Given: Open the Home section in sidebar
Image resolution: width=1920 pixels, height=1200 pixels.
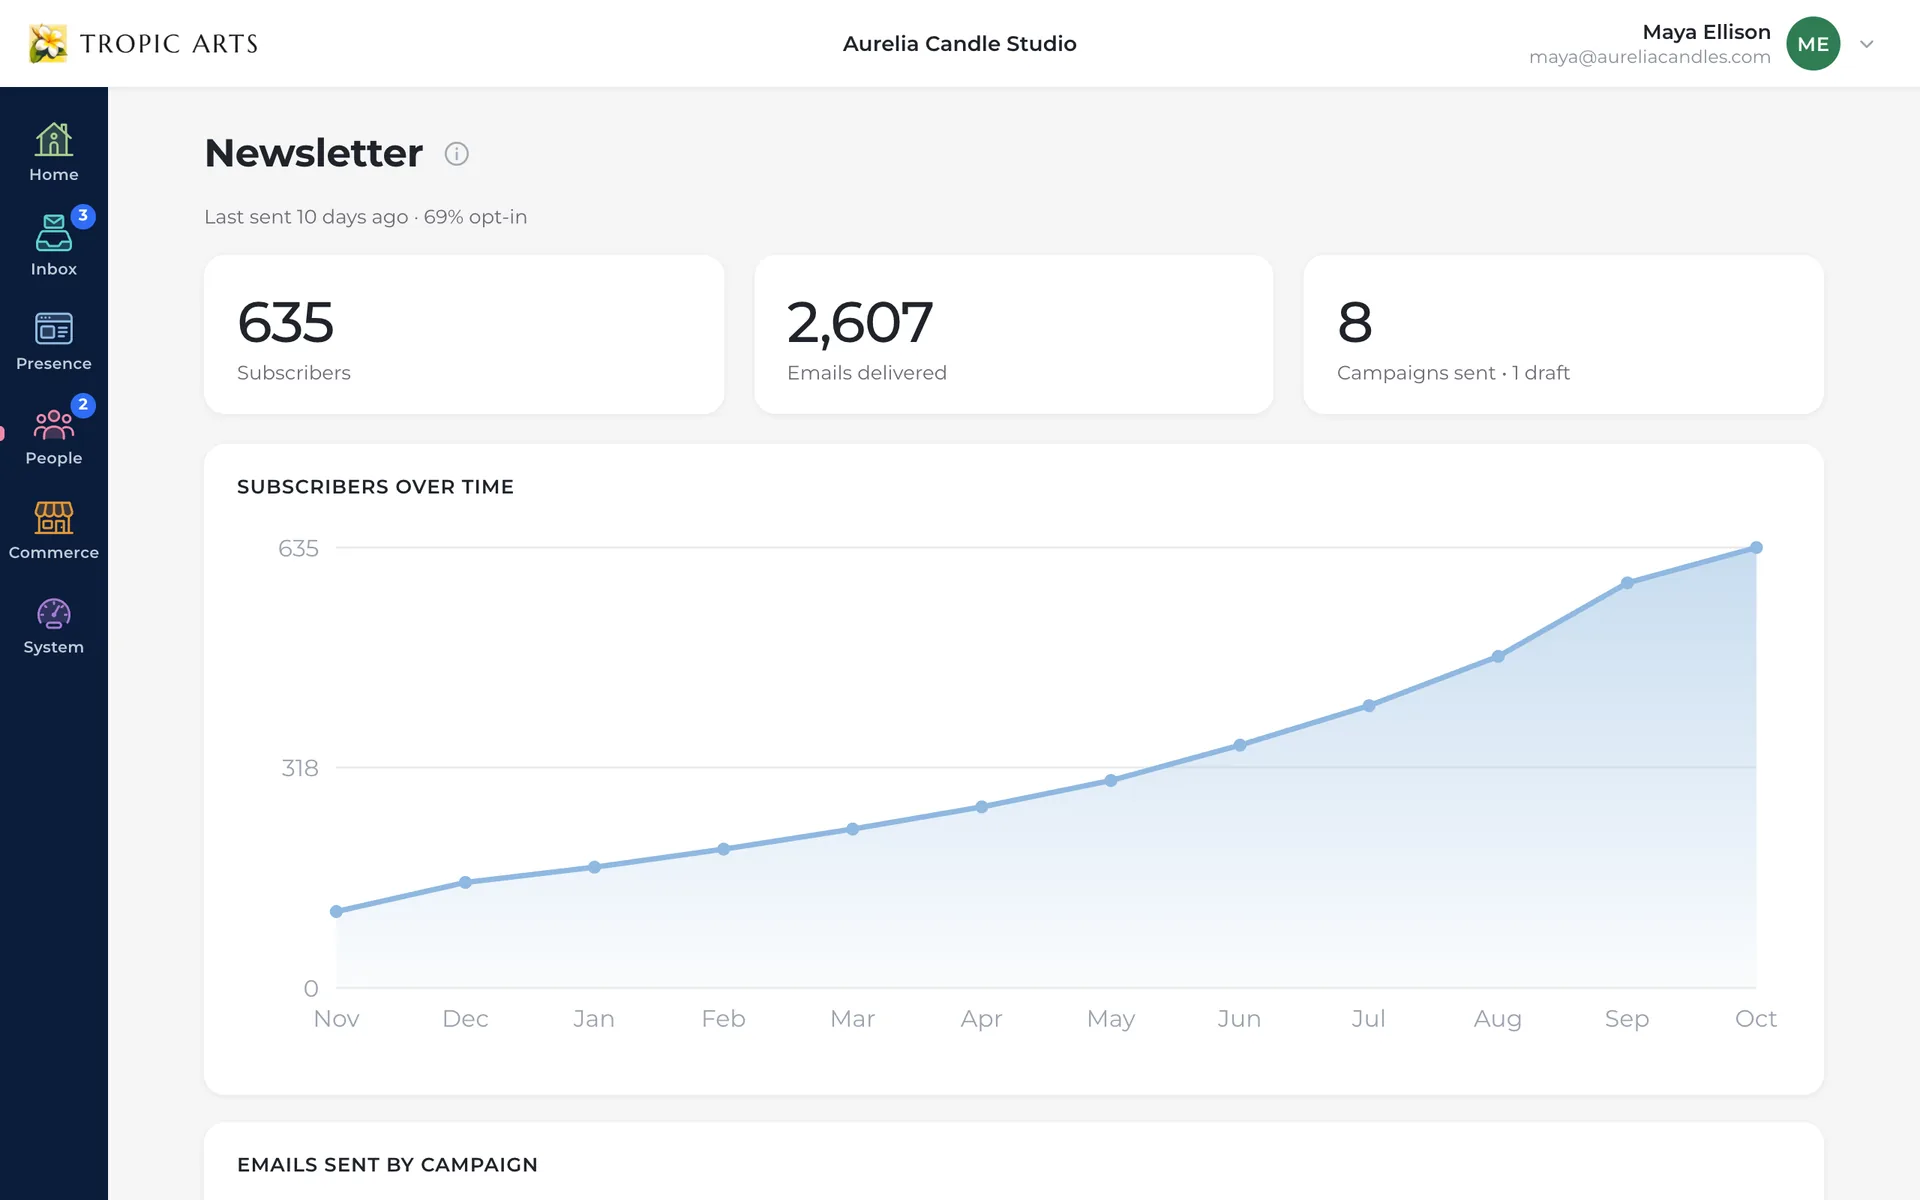Looking at the screenshot, I should point(54,152).
